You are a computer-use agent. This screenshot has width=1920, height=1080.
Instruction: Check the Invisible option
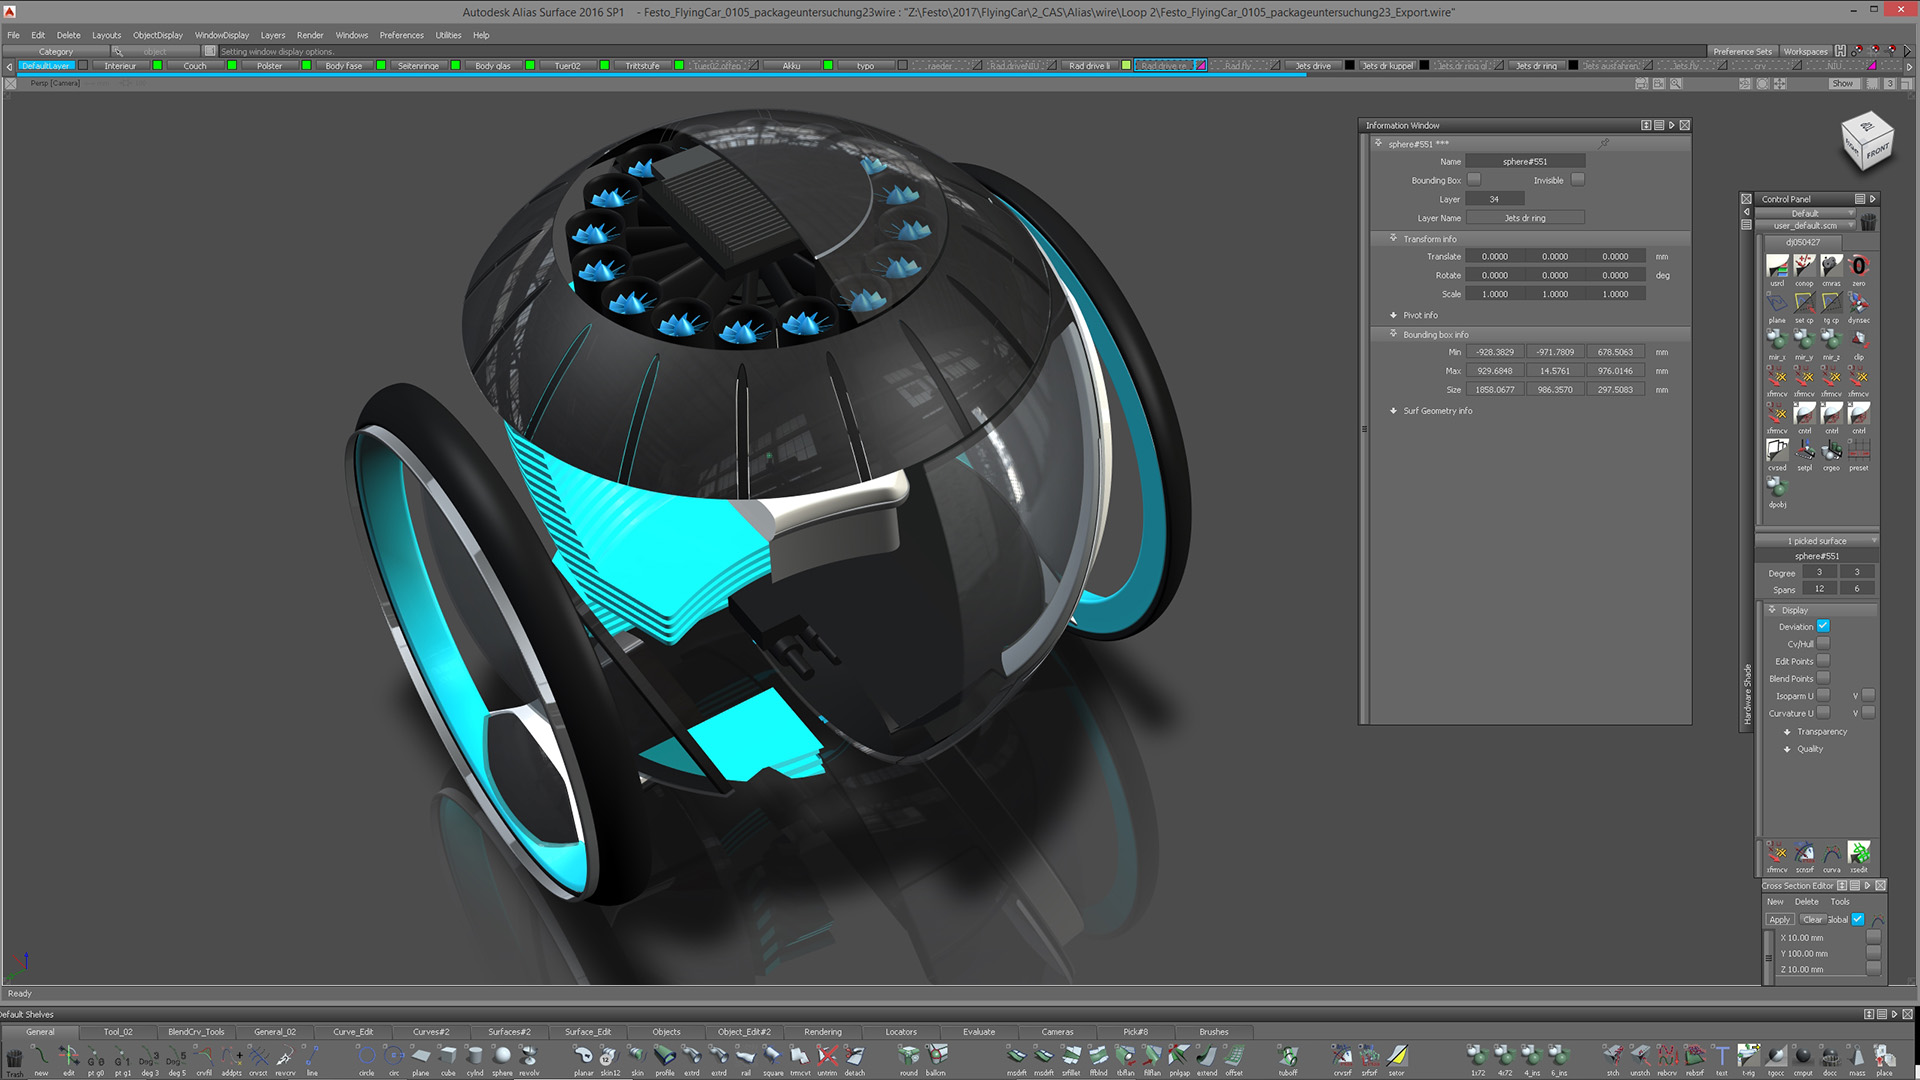point(1578,180)
